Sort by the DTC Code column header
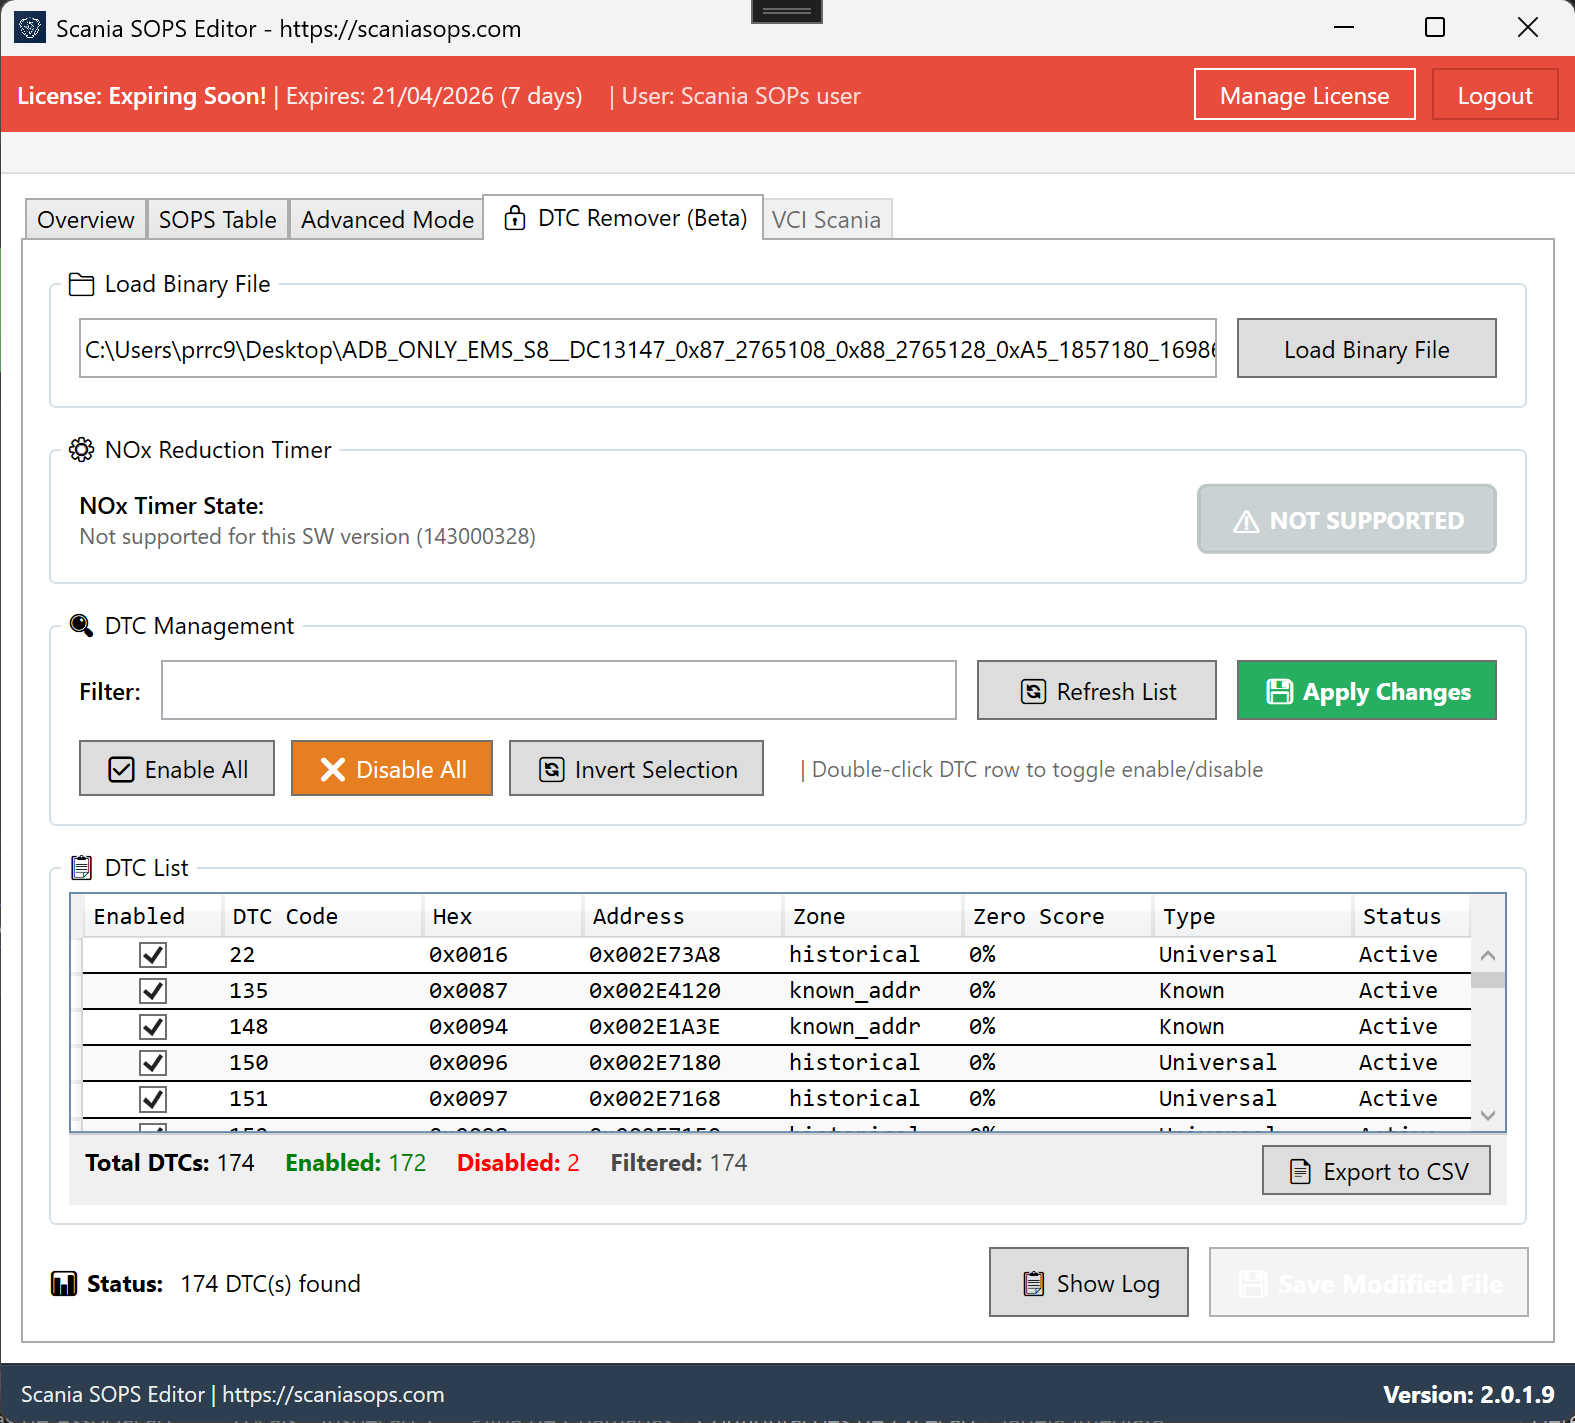This screenshot has height=1423, width=1575. click(322, 917)
